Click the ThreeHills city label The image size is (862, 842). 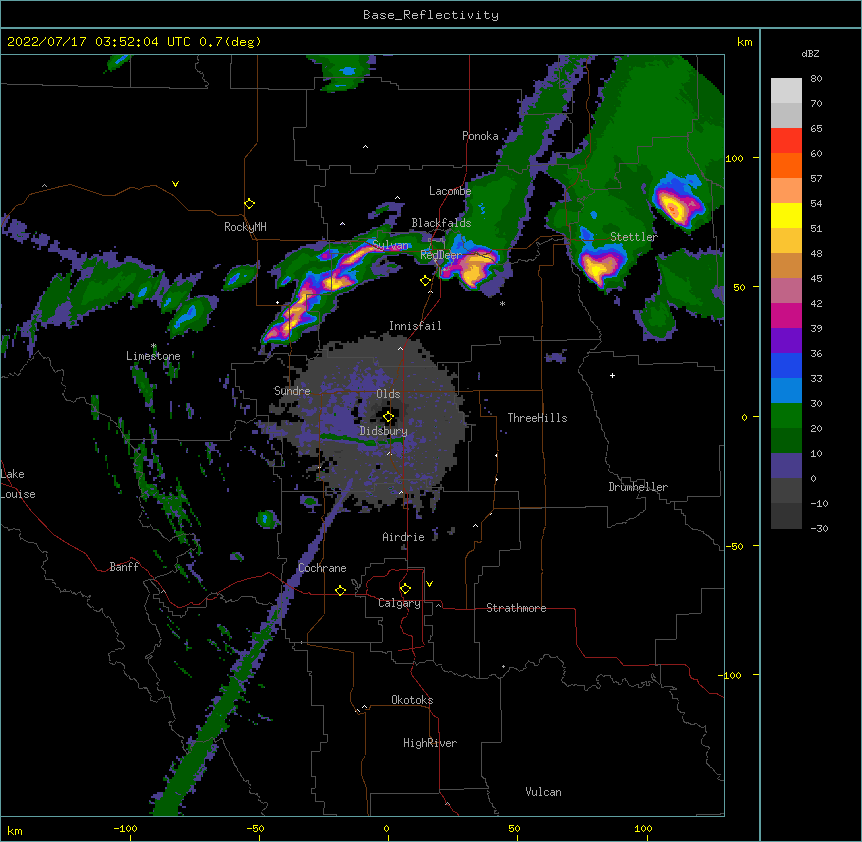pos(537,418)
